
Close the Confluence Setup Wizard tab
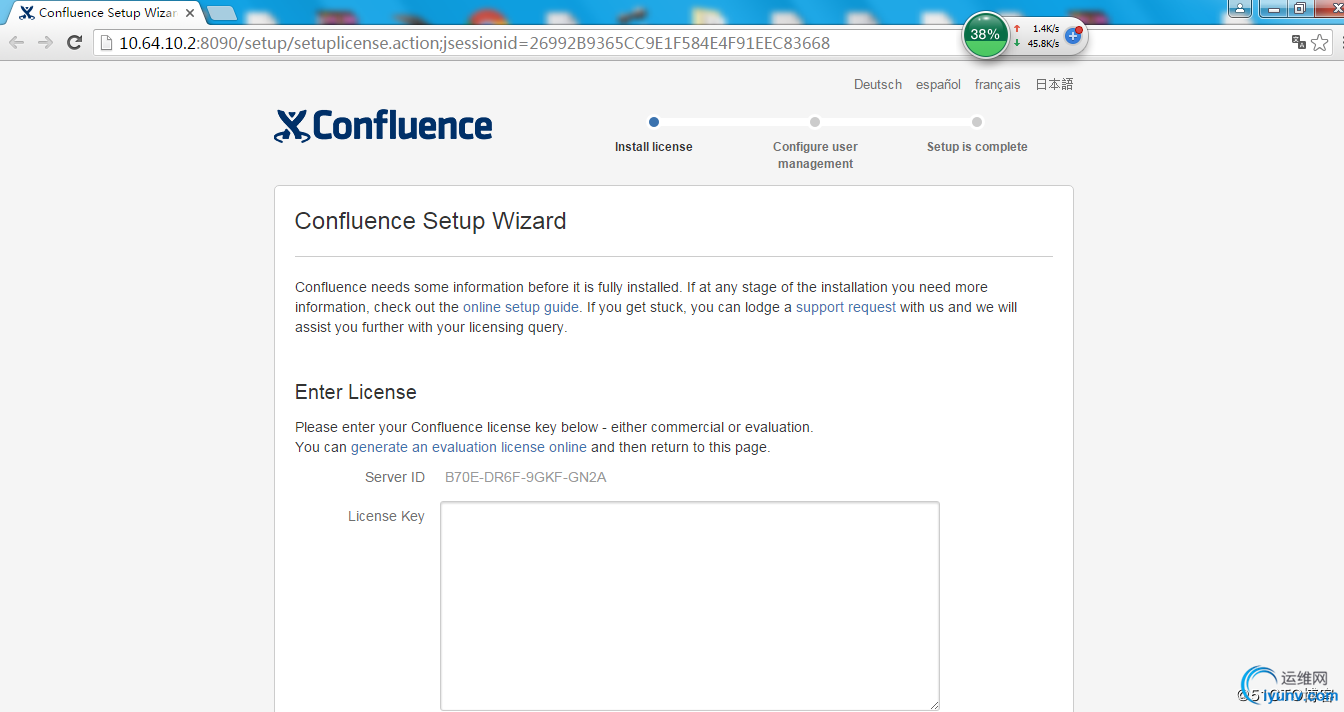[190, 13]
